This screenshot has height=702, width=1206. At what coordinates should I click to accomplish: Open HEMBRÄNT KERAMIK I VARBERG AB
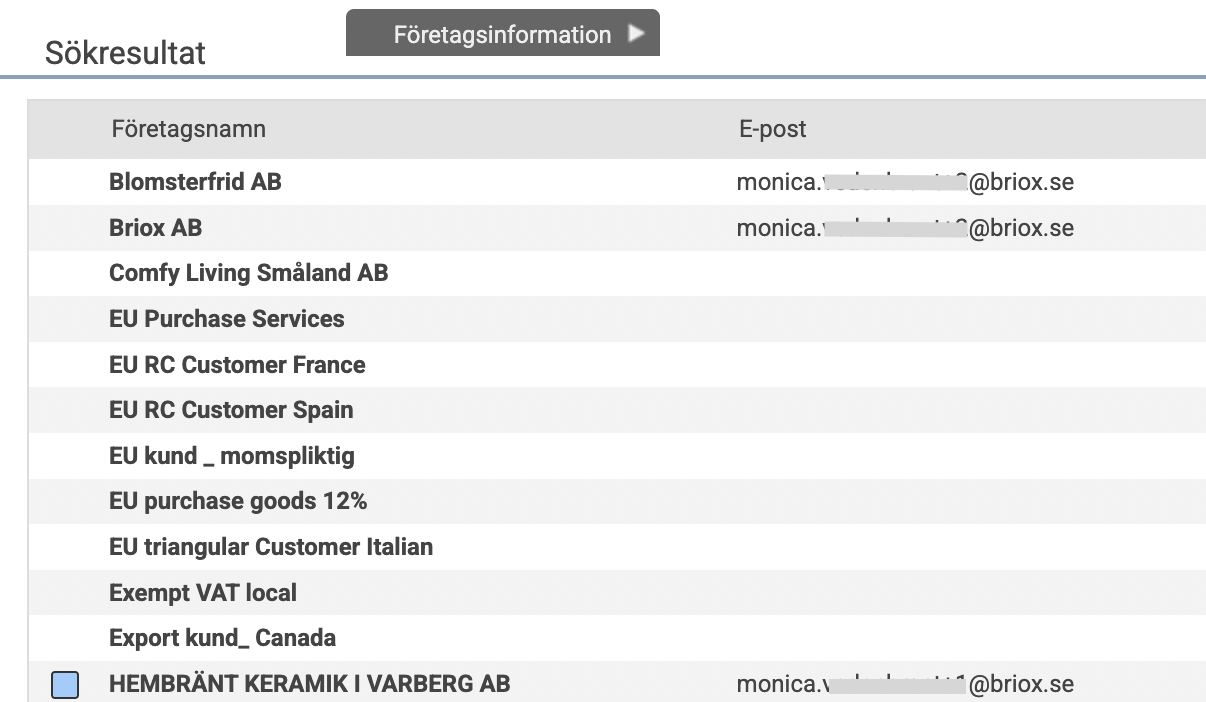pyautogui.click(x=309, y=684)
